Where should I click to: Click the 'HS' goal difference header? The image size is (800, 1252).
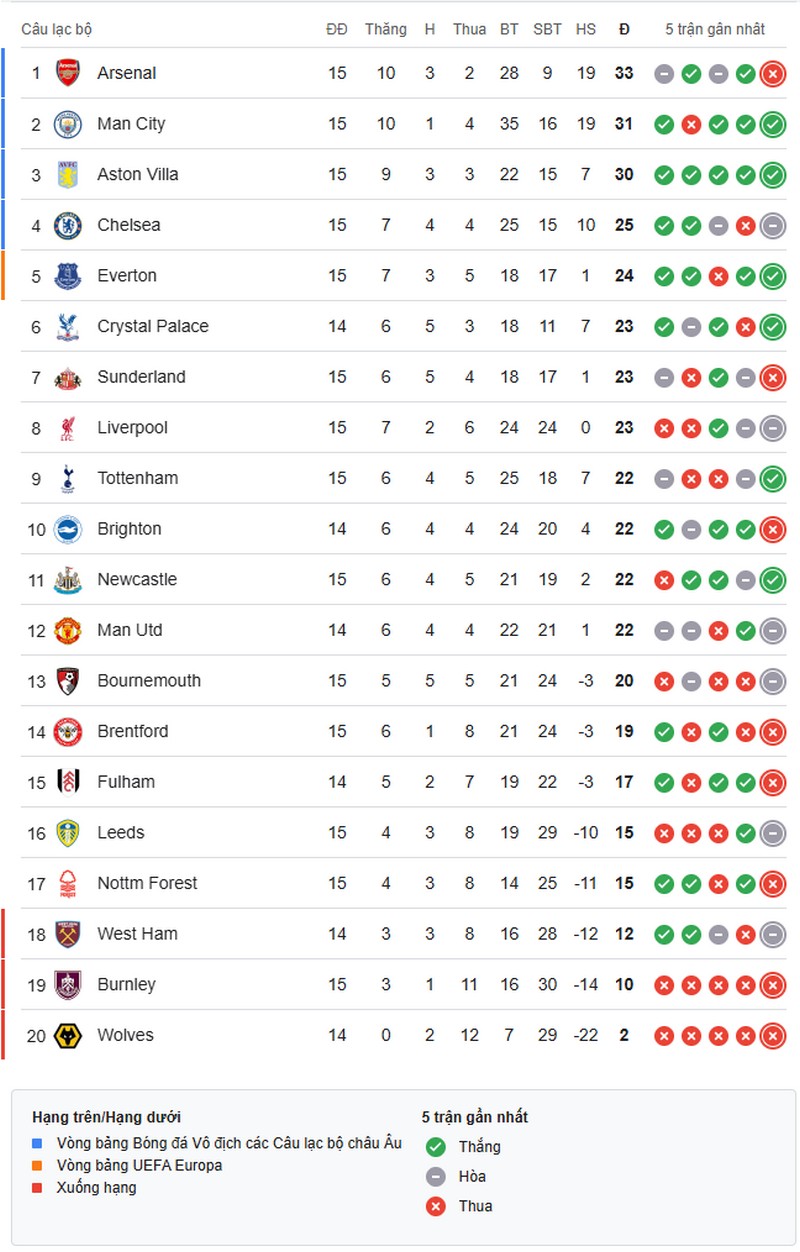[586, 29]
